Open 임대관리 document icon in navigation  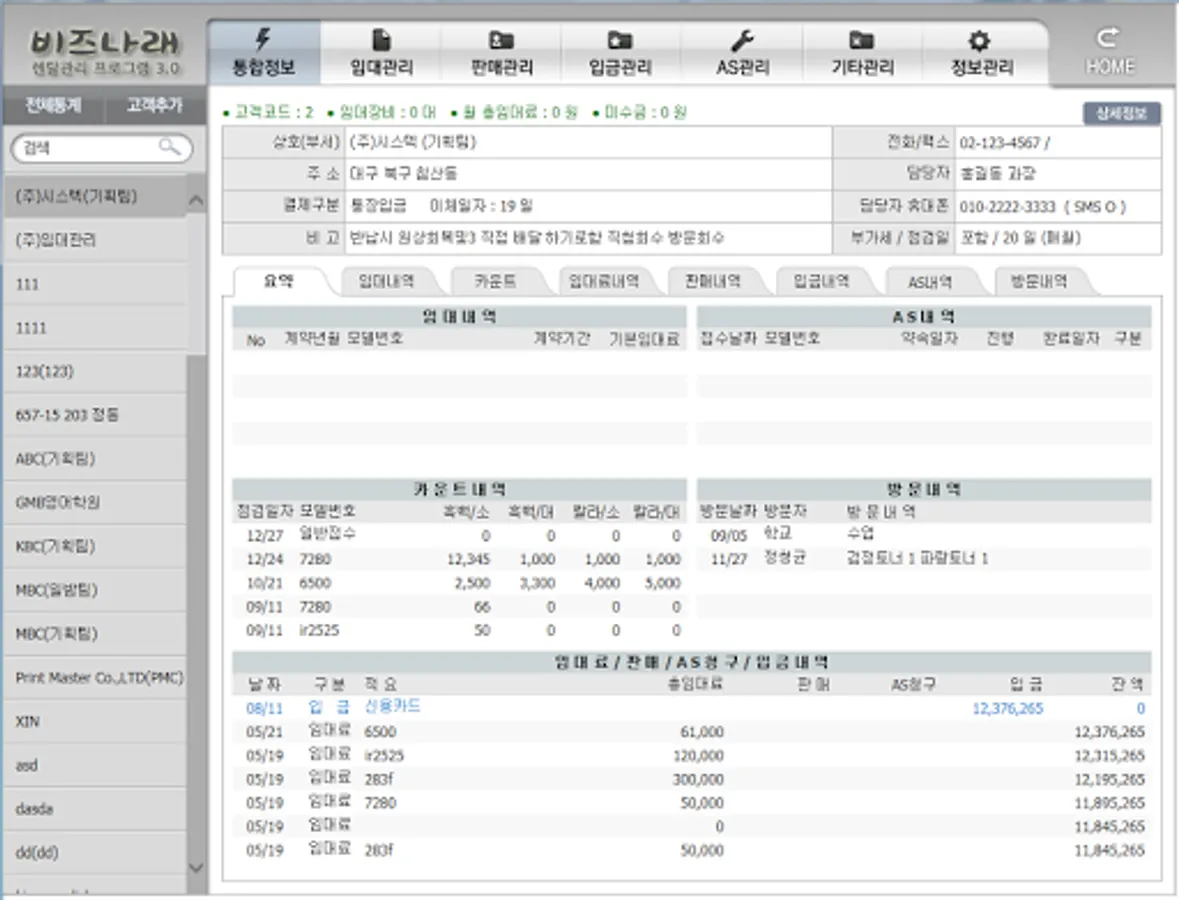coord(381,40)
